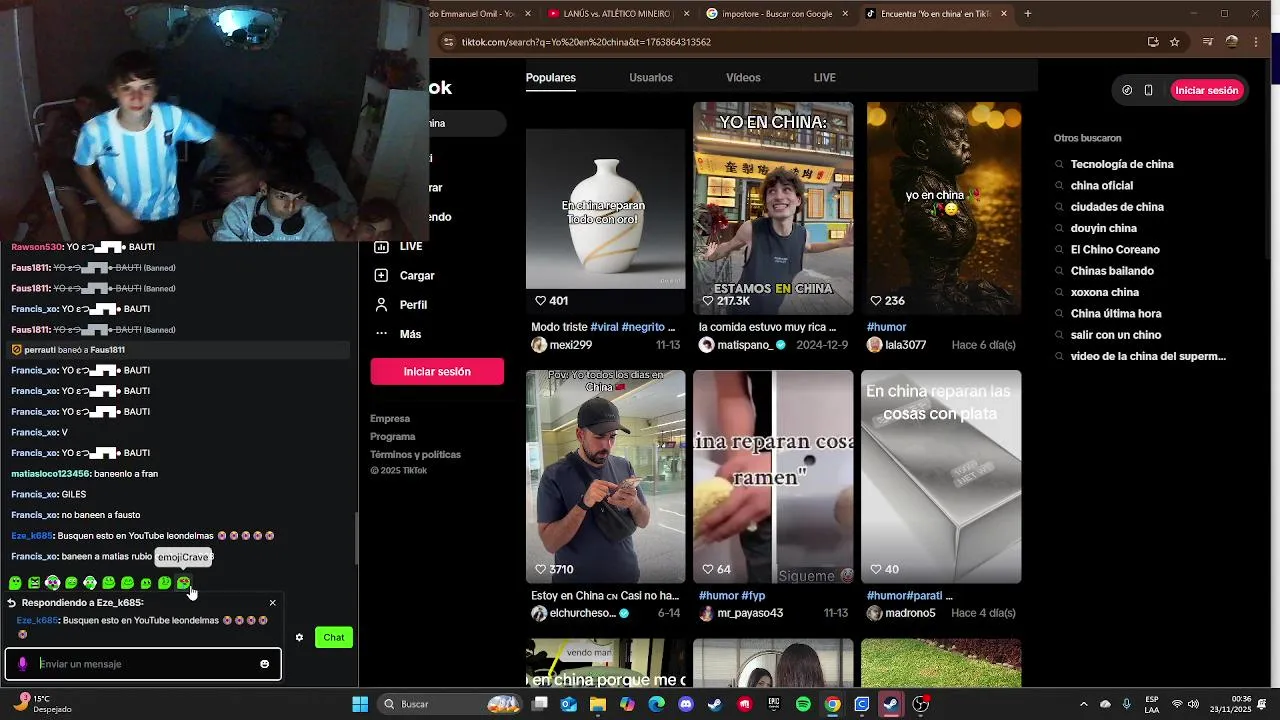Click the mexi299 username link
This screenshot has width=1280, height=720.
pos(570,345)
